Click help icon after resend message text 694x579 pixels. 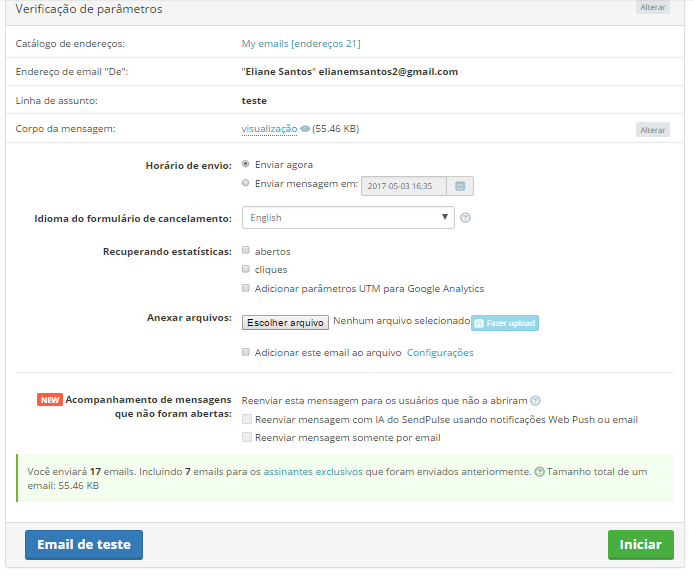(x=536, y=400)
